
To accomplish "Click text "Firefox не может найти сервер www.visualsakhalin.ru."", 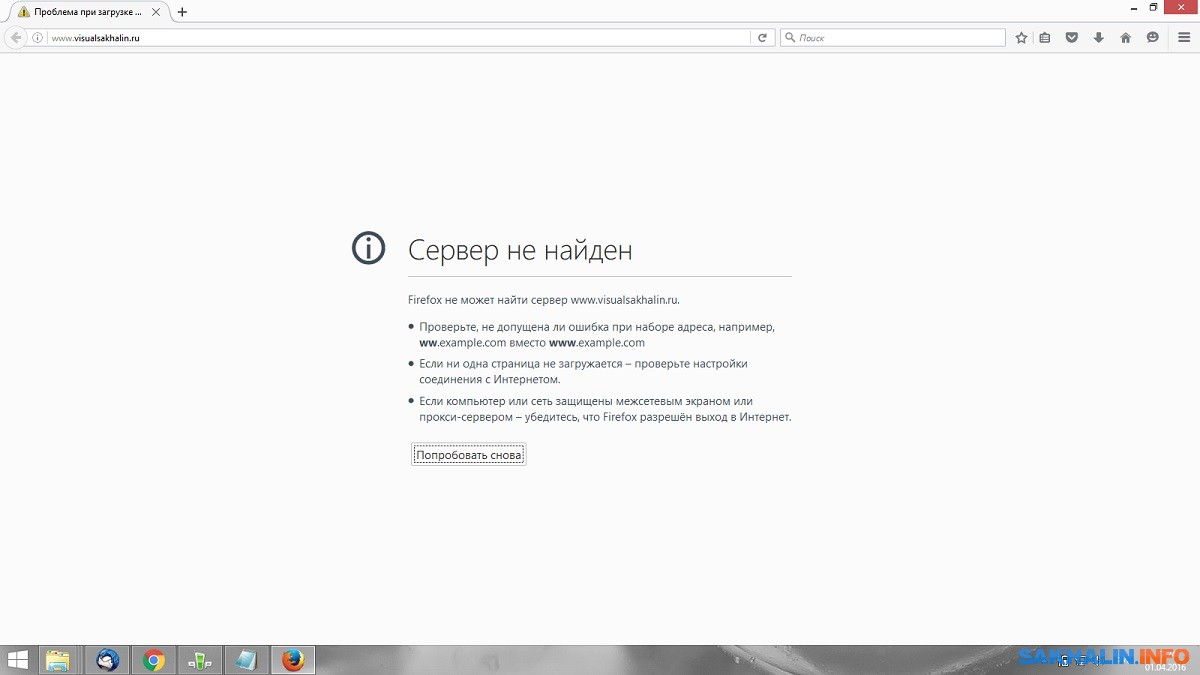I will click(544, 299).
